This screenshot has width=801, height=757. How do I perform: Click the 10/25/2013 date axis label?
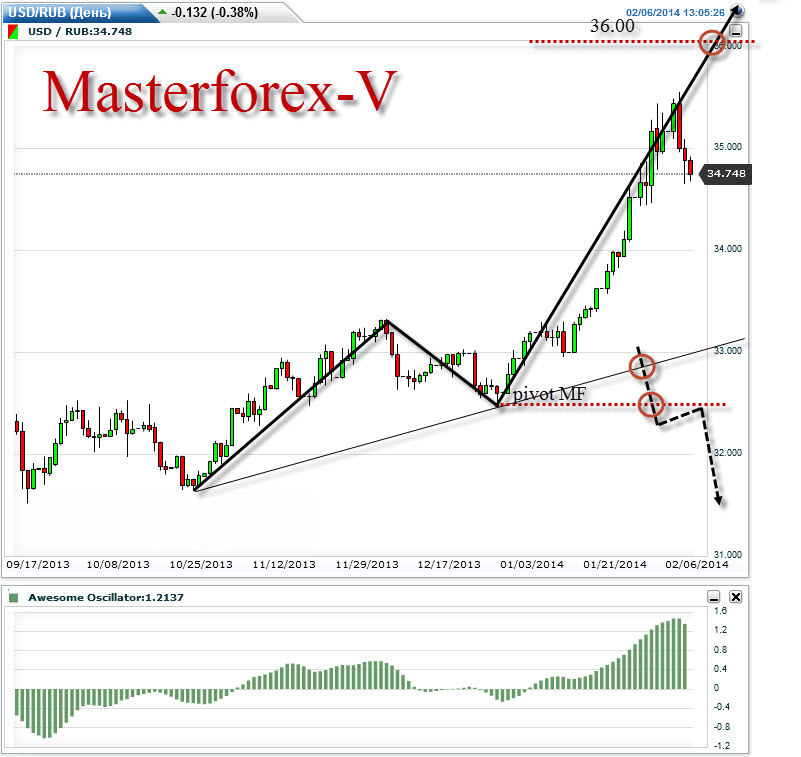[x=201, y=564]
